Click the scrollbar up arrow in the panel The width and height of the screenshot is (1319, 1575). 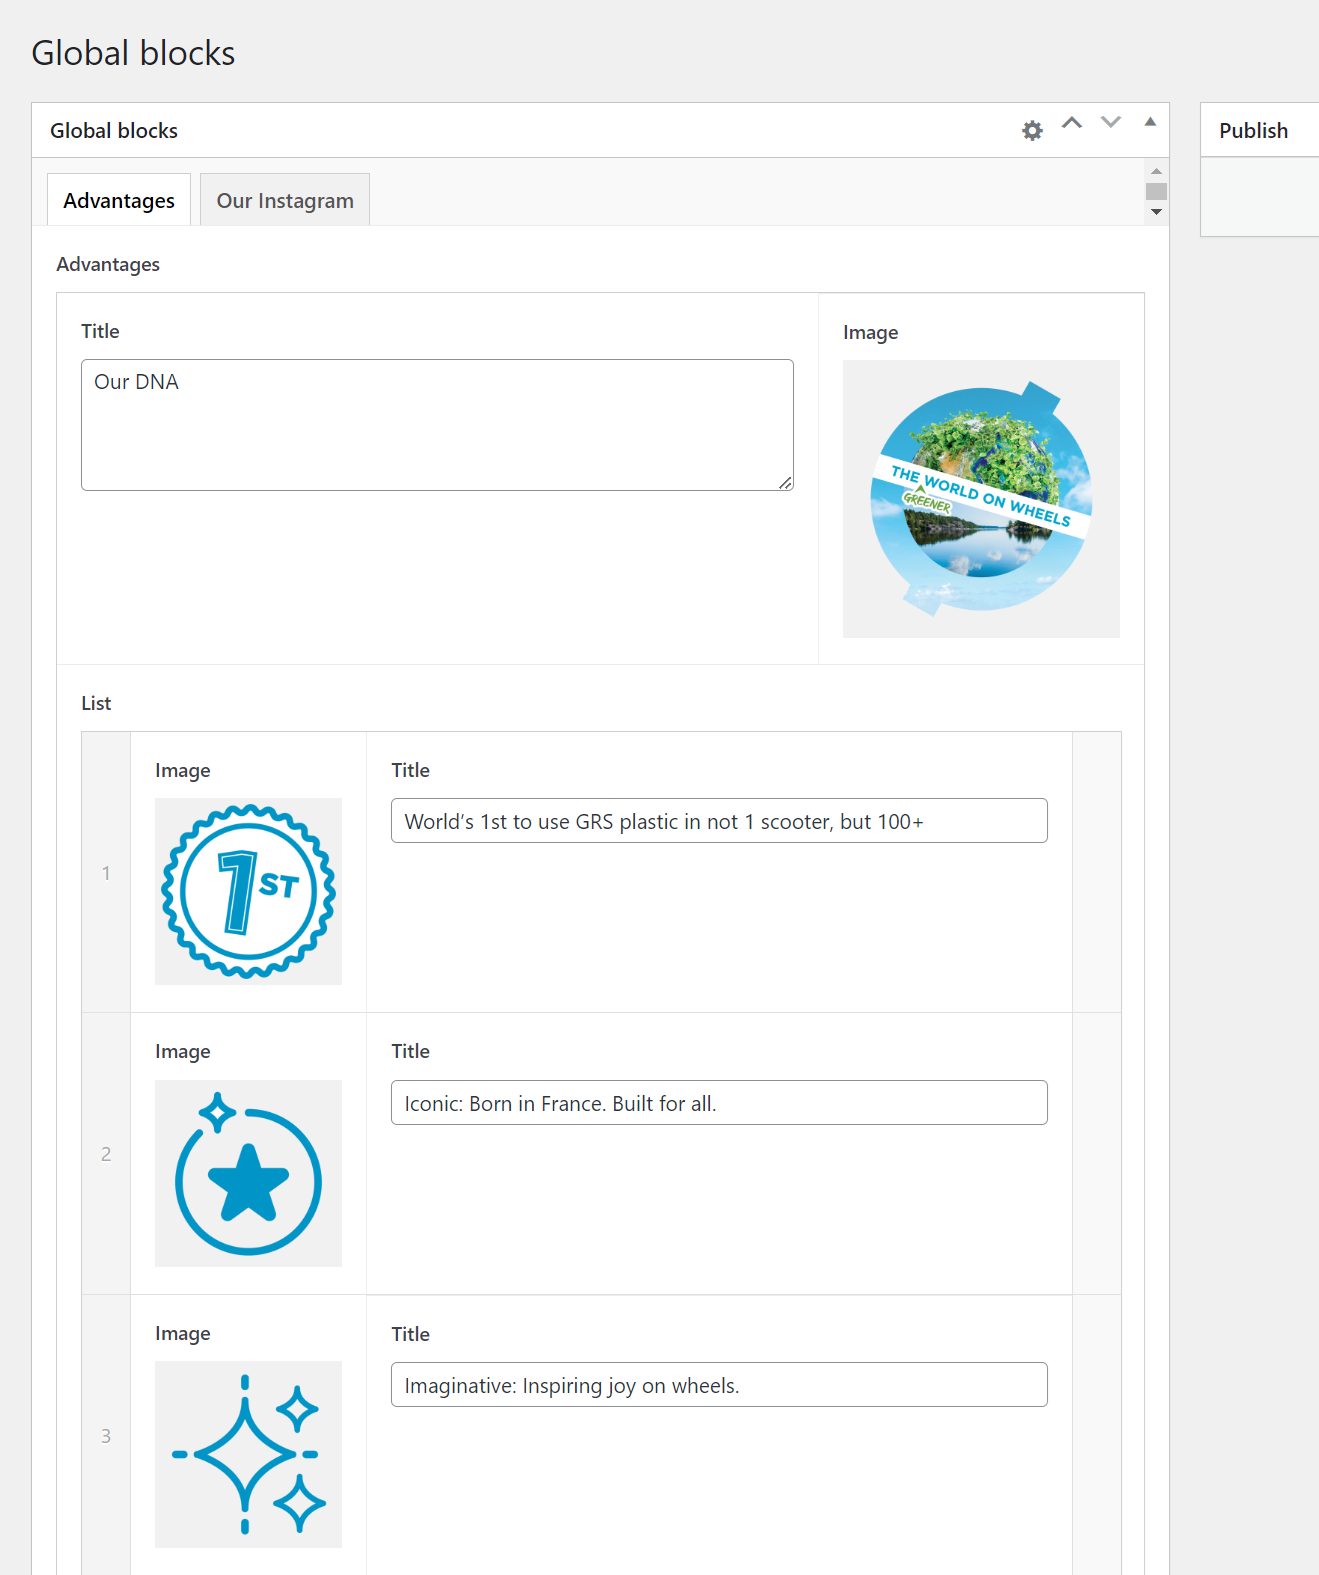tap(1157, 171)
